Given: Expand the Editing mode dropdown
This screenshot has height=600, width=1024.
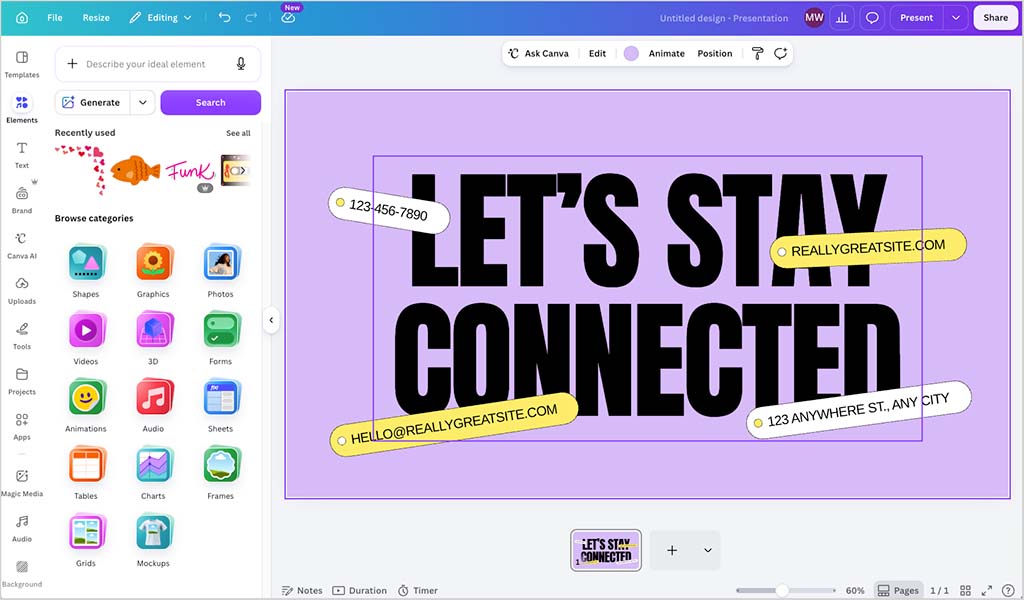Looking at the screenshot, I should pos(160,18).
